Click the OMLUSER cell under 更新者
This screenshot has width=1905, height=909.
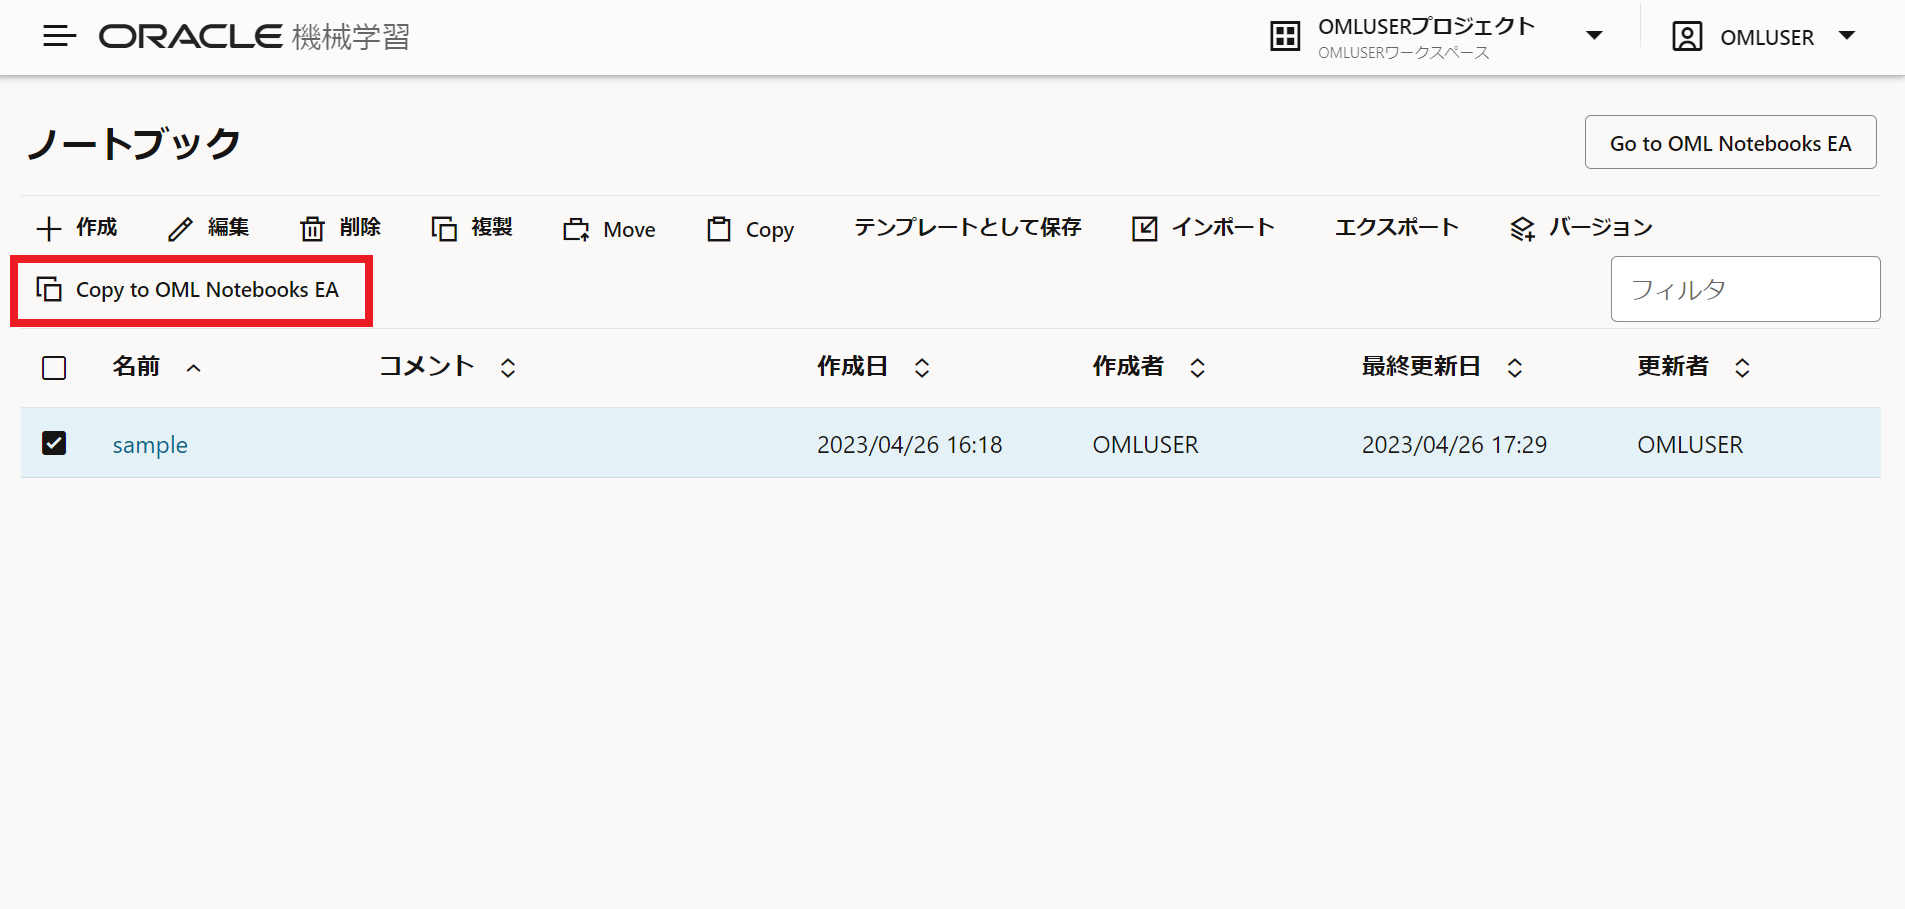pyautogui.click(x=1690, y=445)
